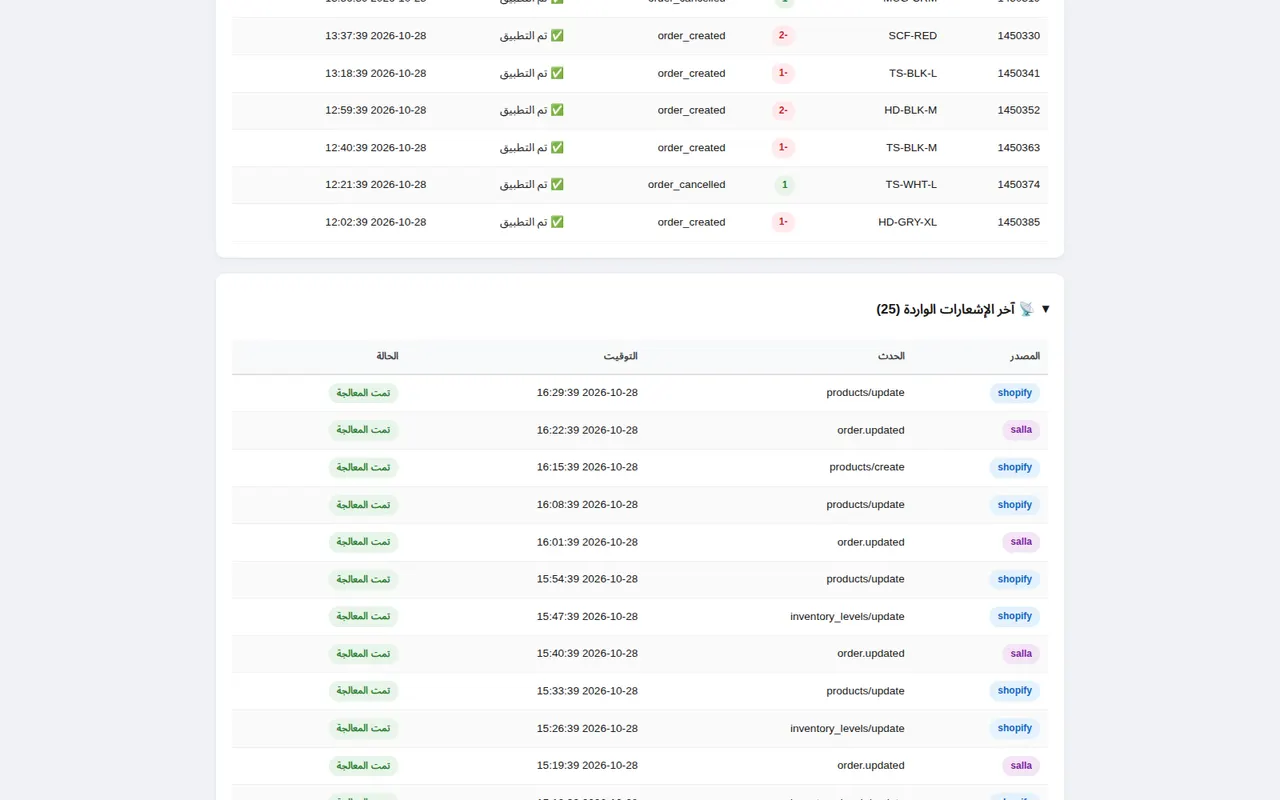Click the green check icon in row 1450341

pyautogui.click(x=557, y=73)
